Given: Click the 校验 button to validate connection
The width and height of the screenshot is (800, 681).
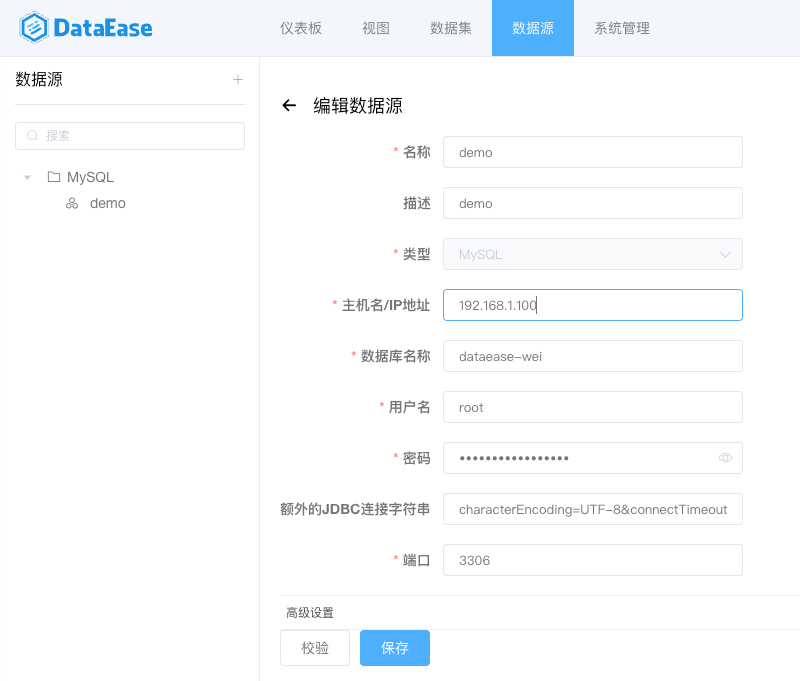Looking at the screenshot, I should pos(315,648).
